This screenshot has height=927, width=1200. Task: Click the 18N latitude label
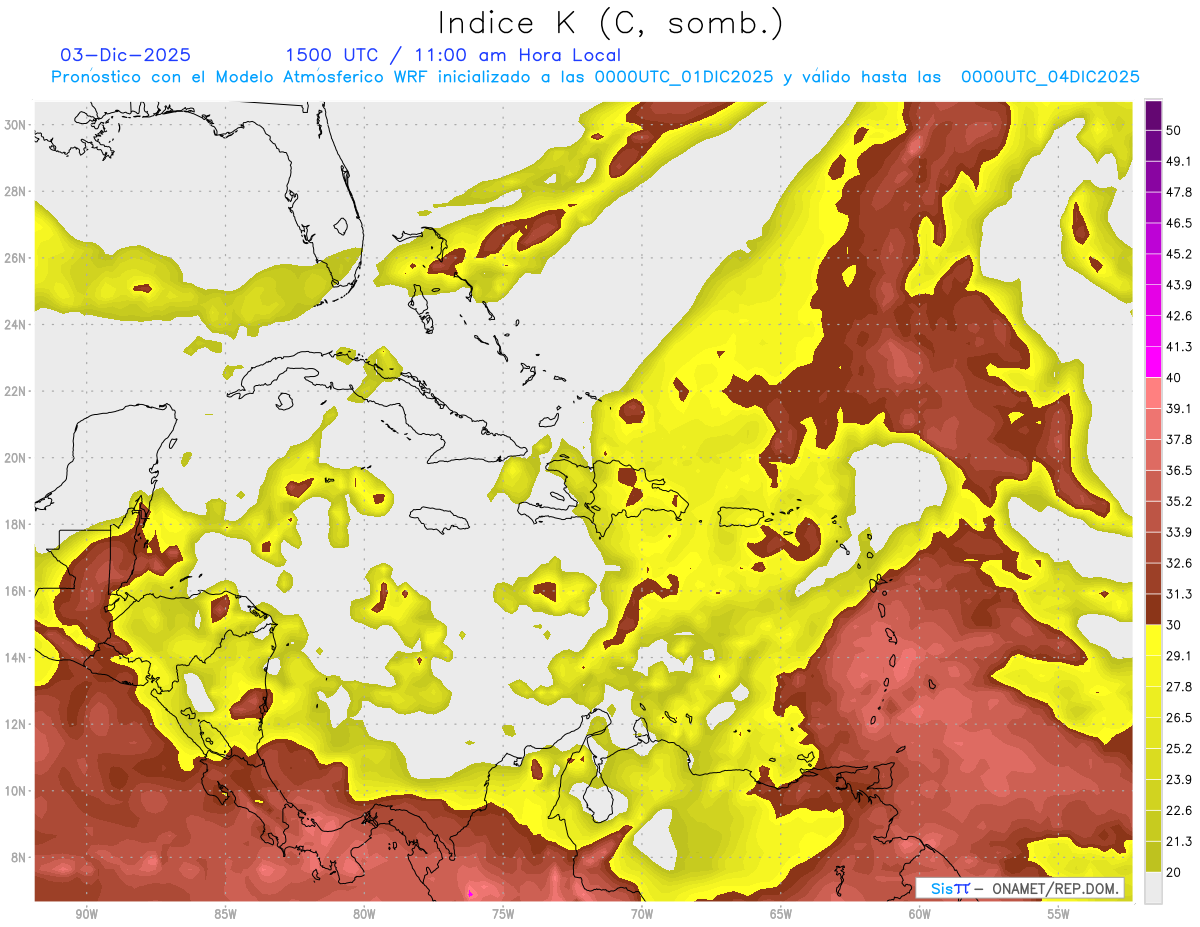(x=16, y=524)
